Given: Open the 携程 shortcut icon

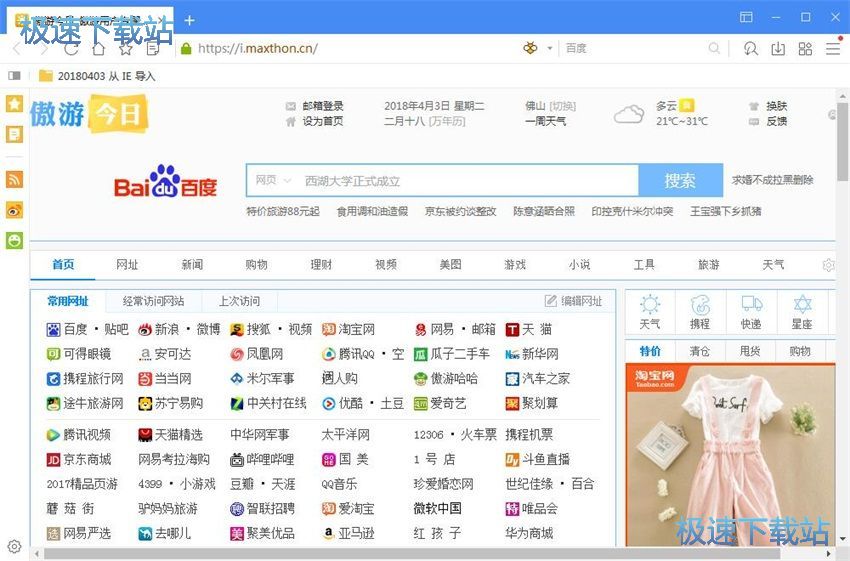Looking at the screenshot, I should (700, 312).
